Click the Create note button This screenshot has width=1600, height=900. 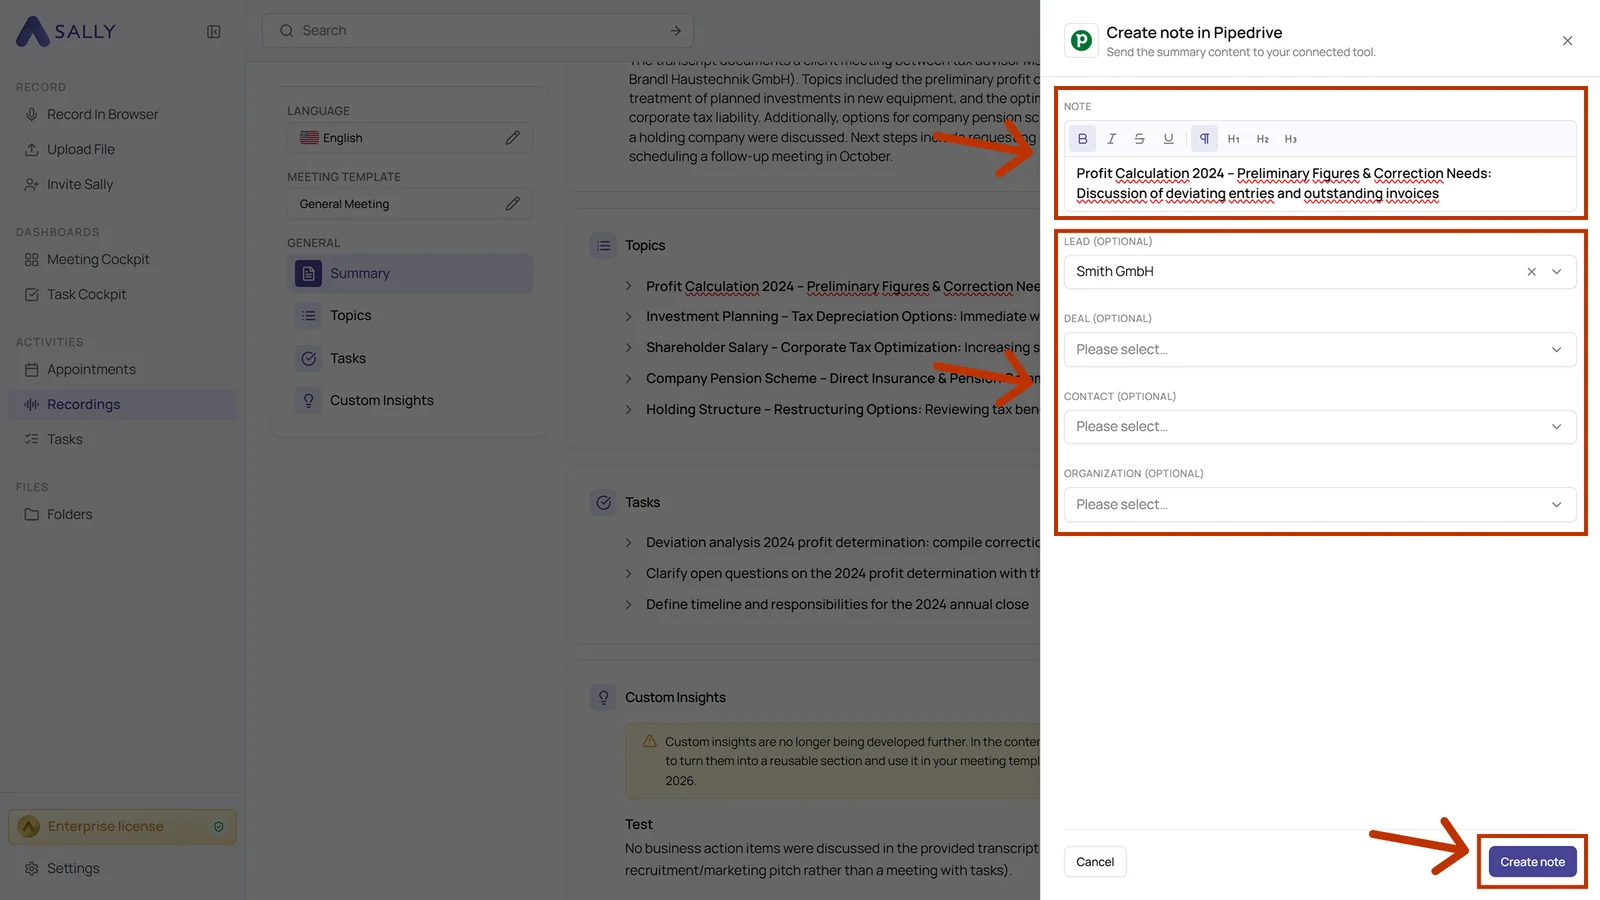[1532, 862]
